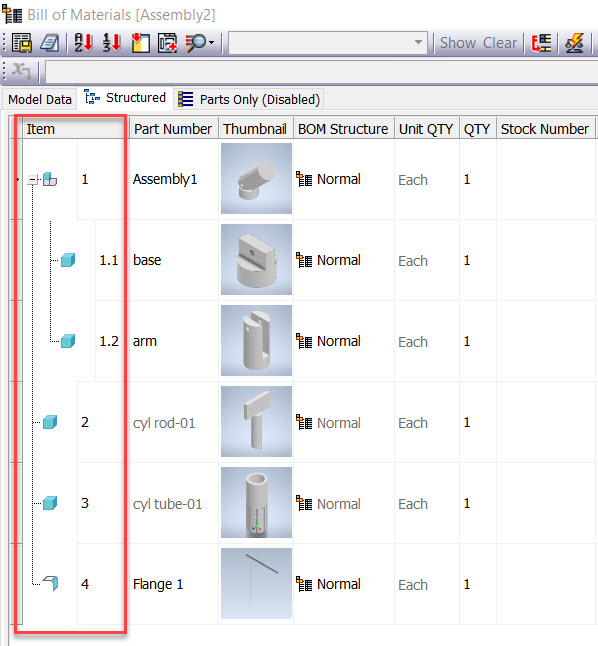This screenshot has width=598, height=646.
Task: Click the base thumbnail image
Action: pyautogui.click(x=256, y=260)
